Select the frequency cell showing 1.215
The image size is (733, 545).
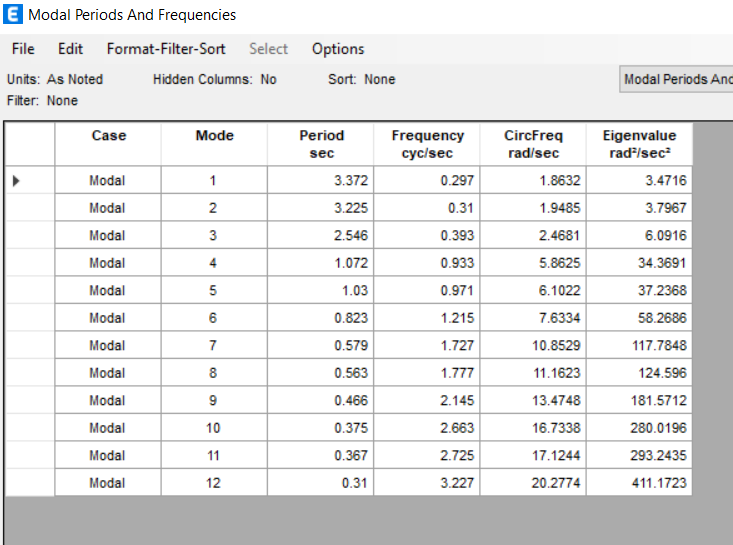point(427,318)
